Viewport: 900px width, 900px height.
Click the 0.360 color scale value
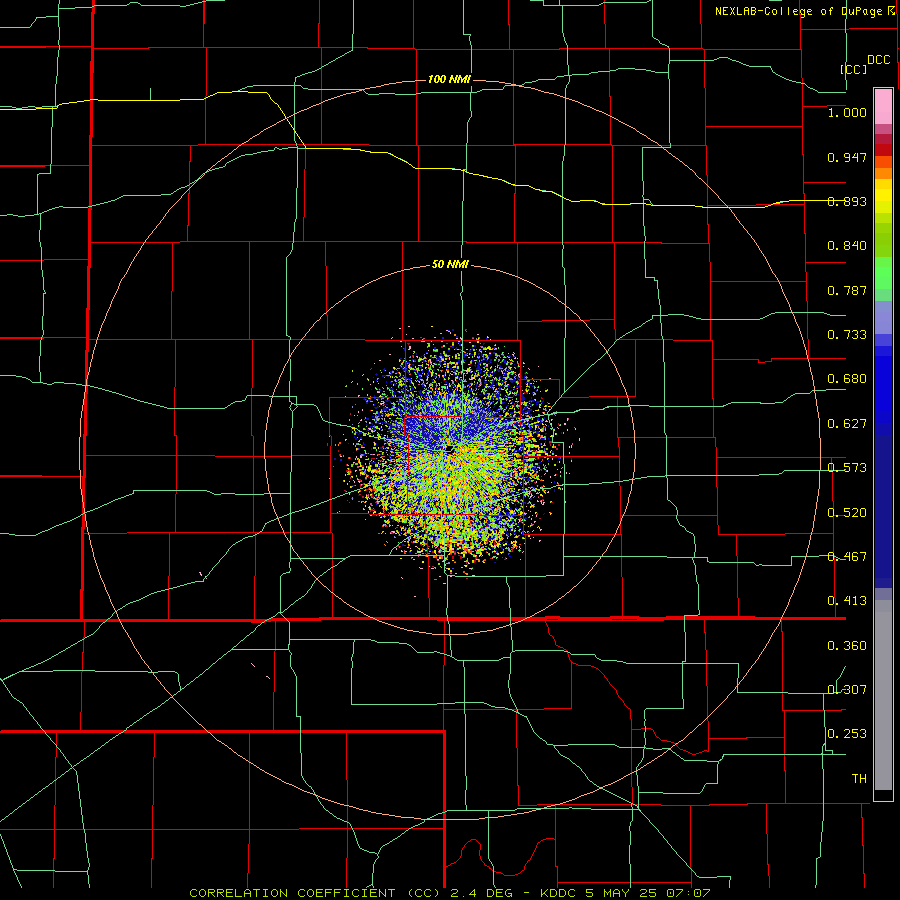(x=847, y=646)
